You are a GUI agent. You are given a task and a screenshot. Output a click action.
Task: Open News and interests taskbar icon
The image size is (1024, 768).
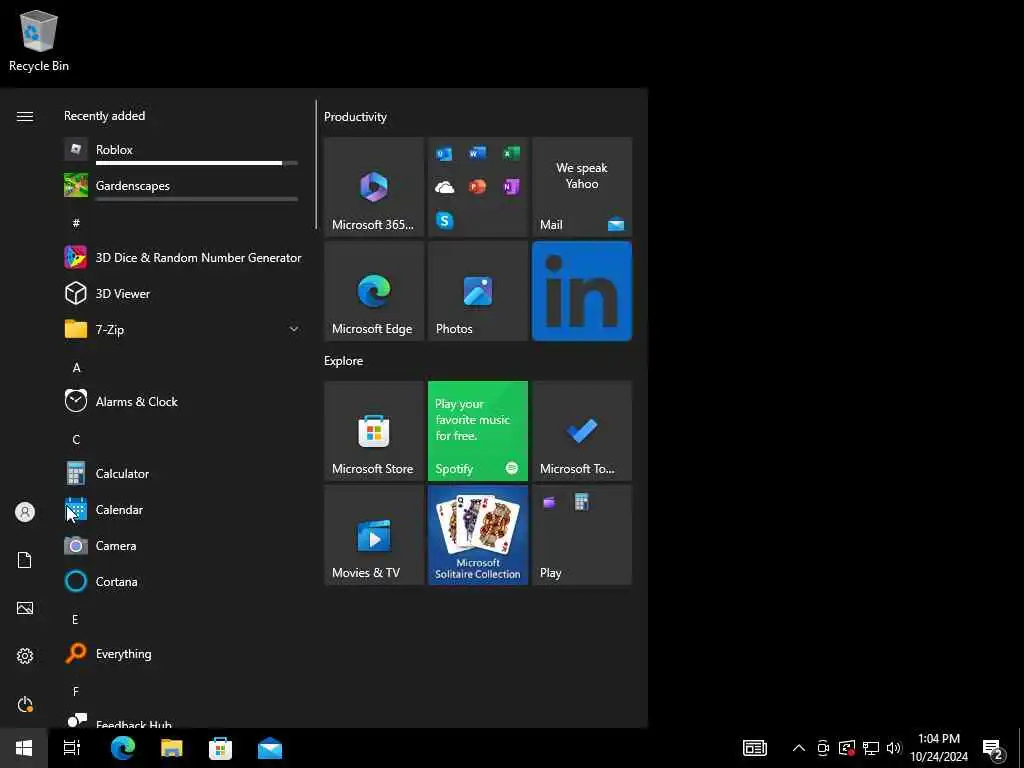tap(755, 748)
